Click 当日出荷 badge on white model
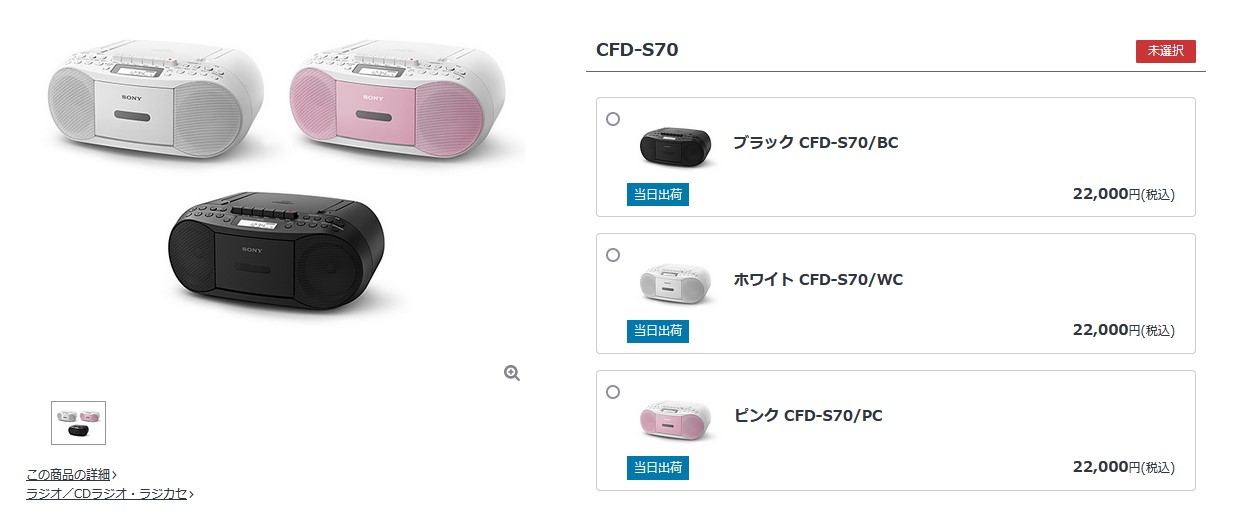This screenshot has width=1240, height=522. coord(658,330)
